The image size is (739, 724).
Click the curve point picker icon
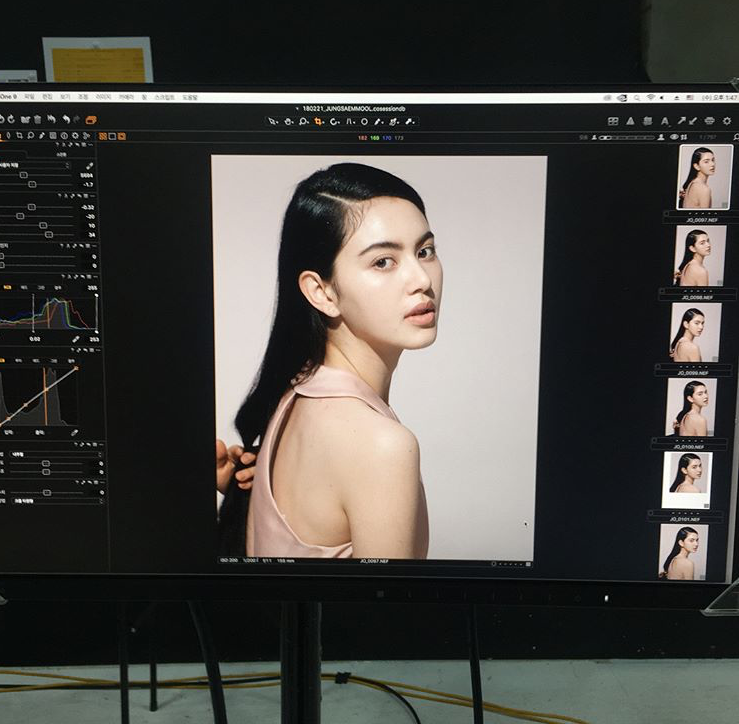tap(74, 432)
